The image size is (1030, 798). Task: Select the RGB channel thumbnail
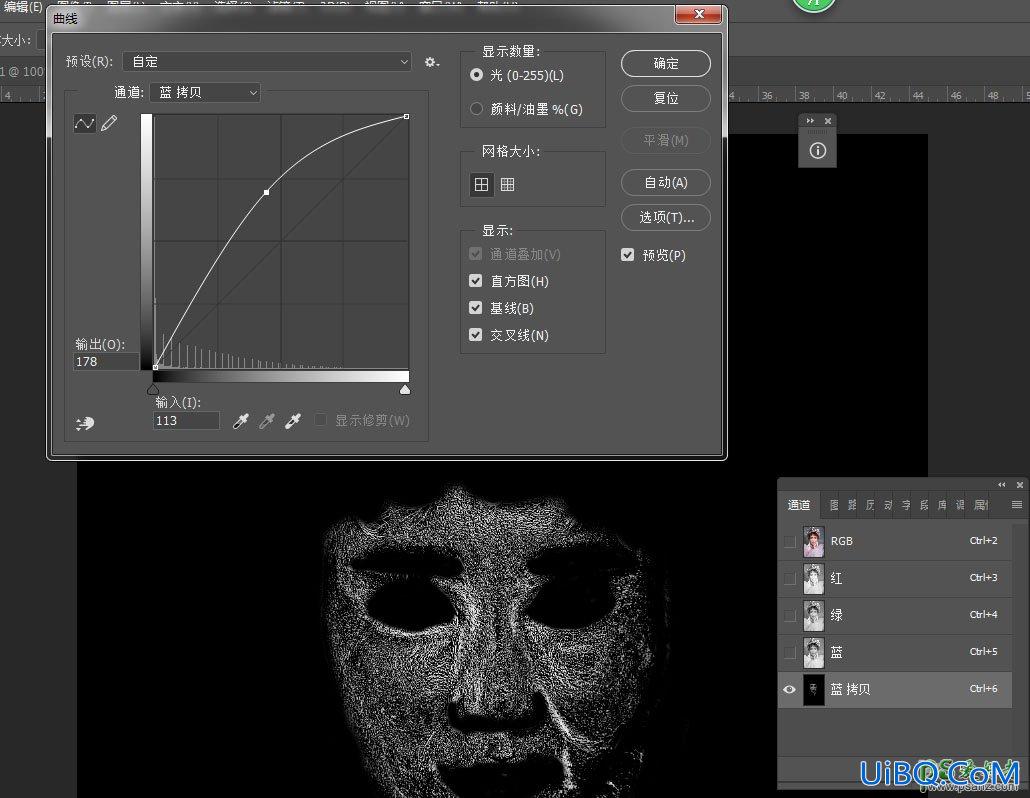coord(813,541)
